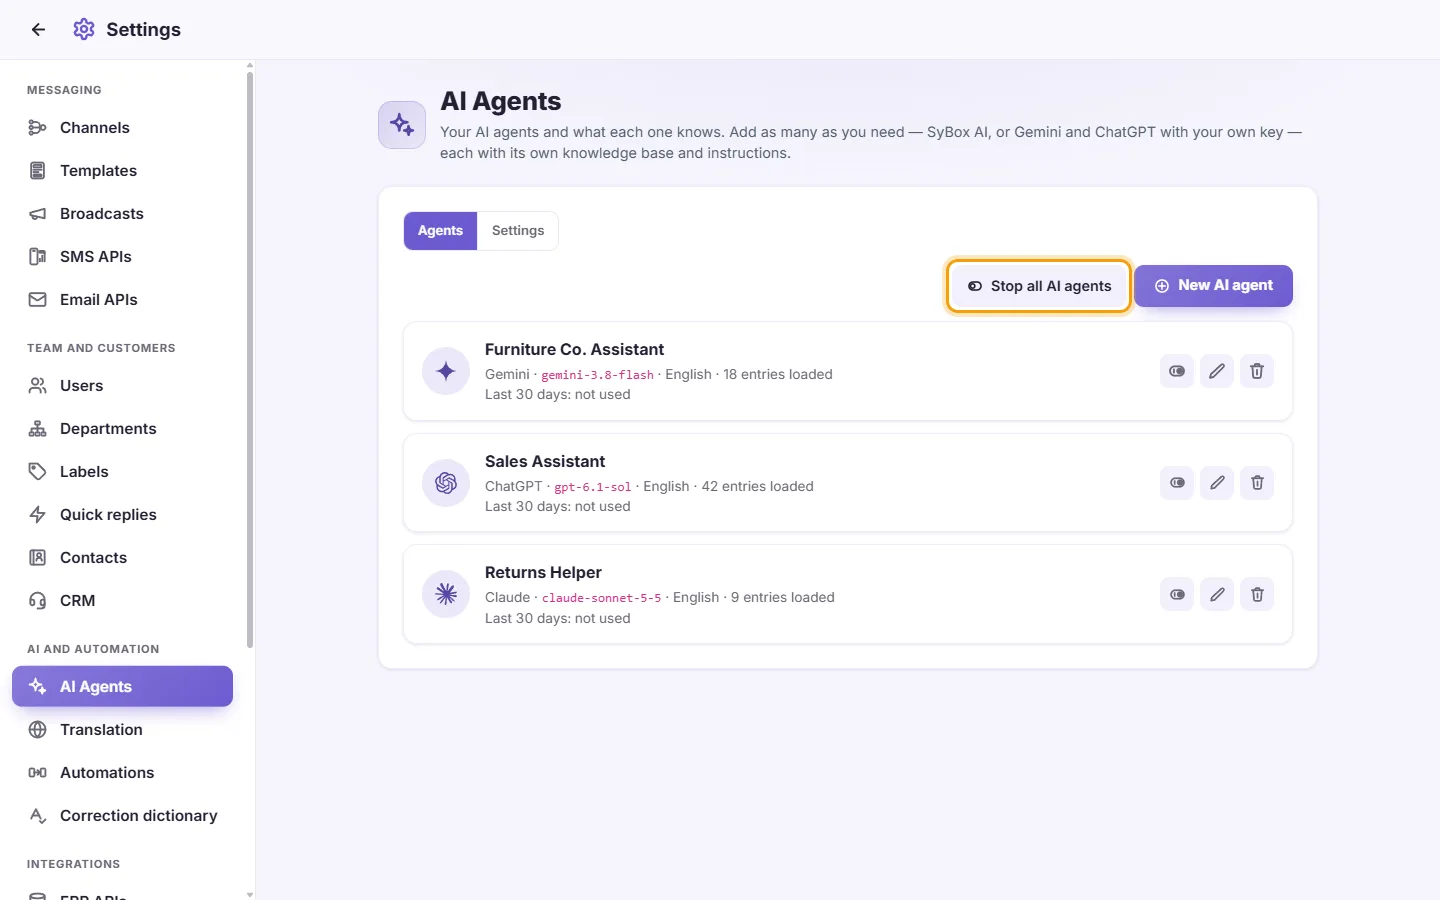Click the Automations icon in sidebar

tap(38, 773)
